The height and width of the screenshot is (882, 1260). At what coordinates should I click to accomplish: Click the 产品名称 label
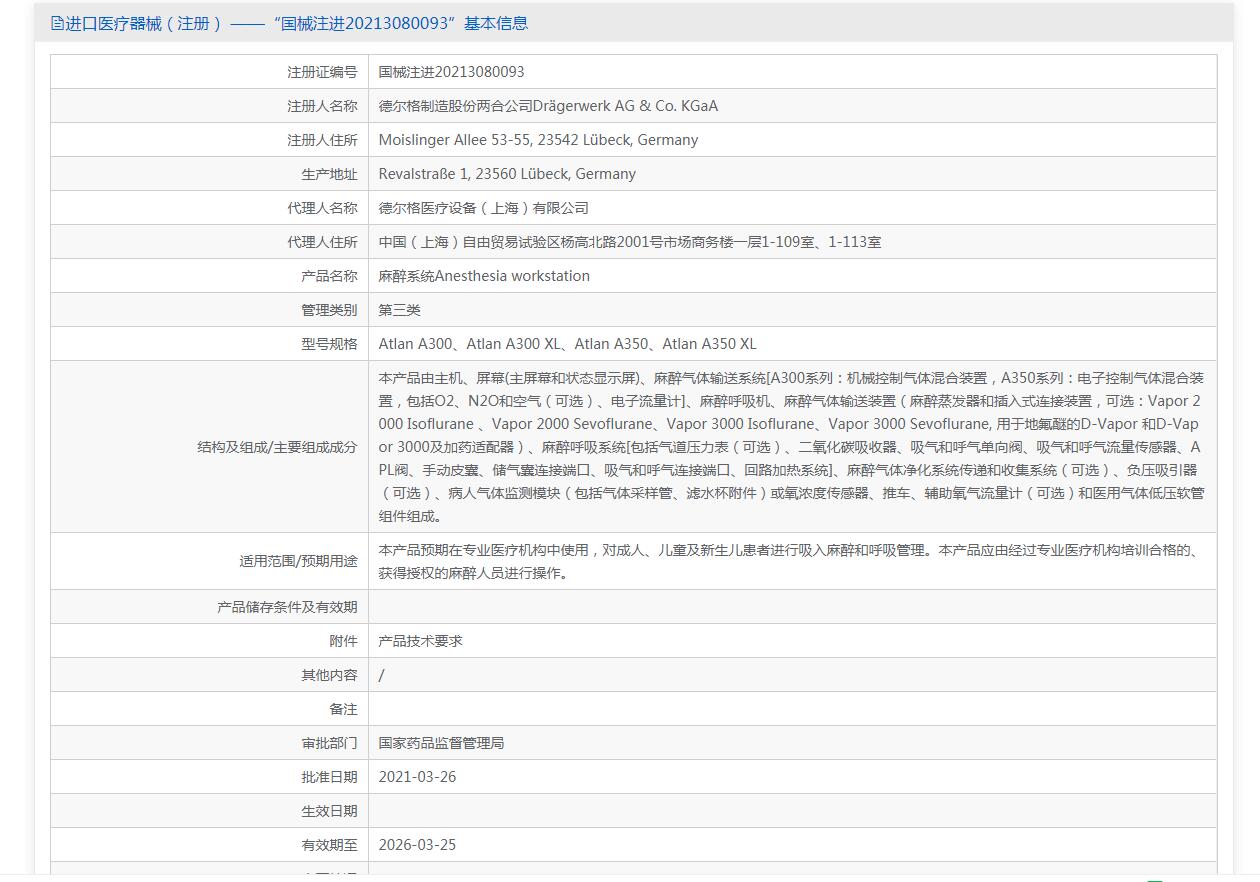329,276
